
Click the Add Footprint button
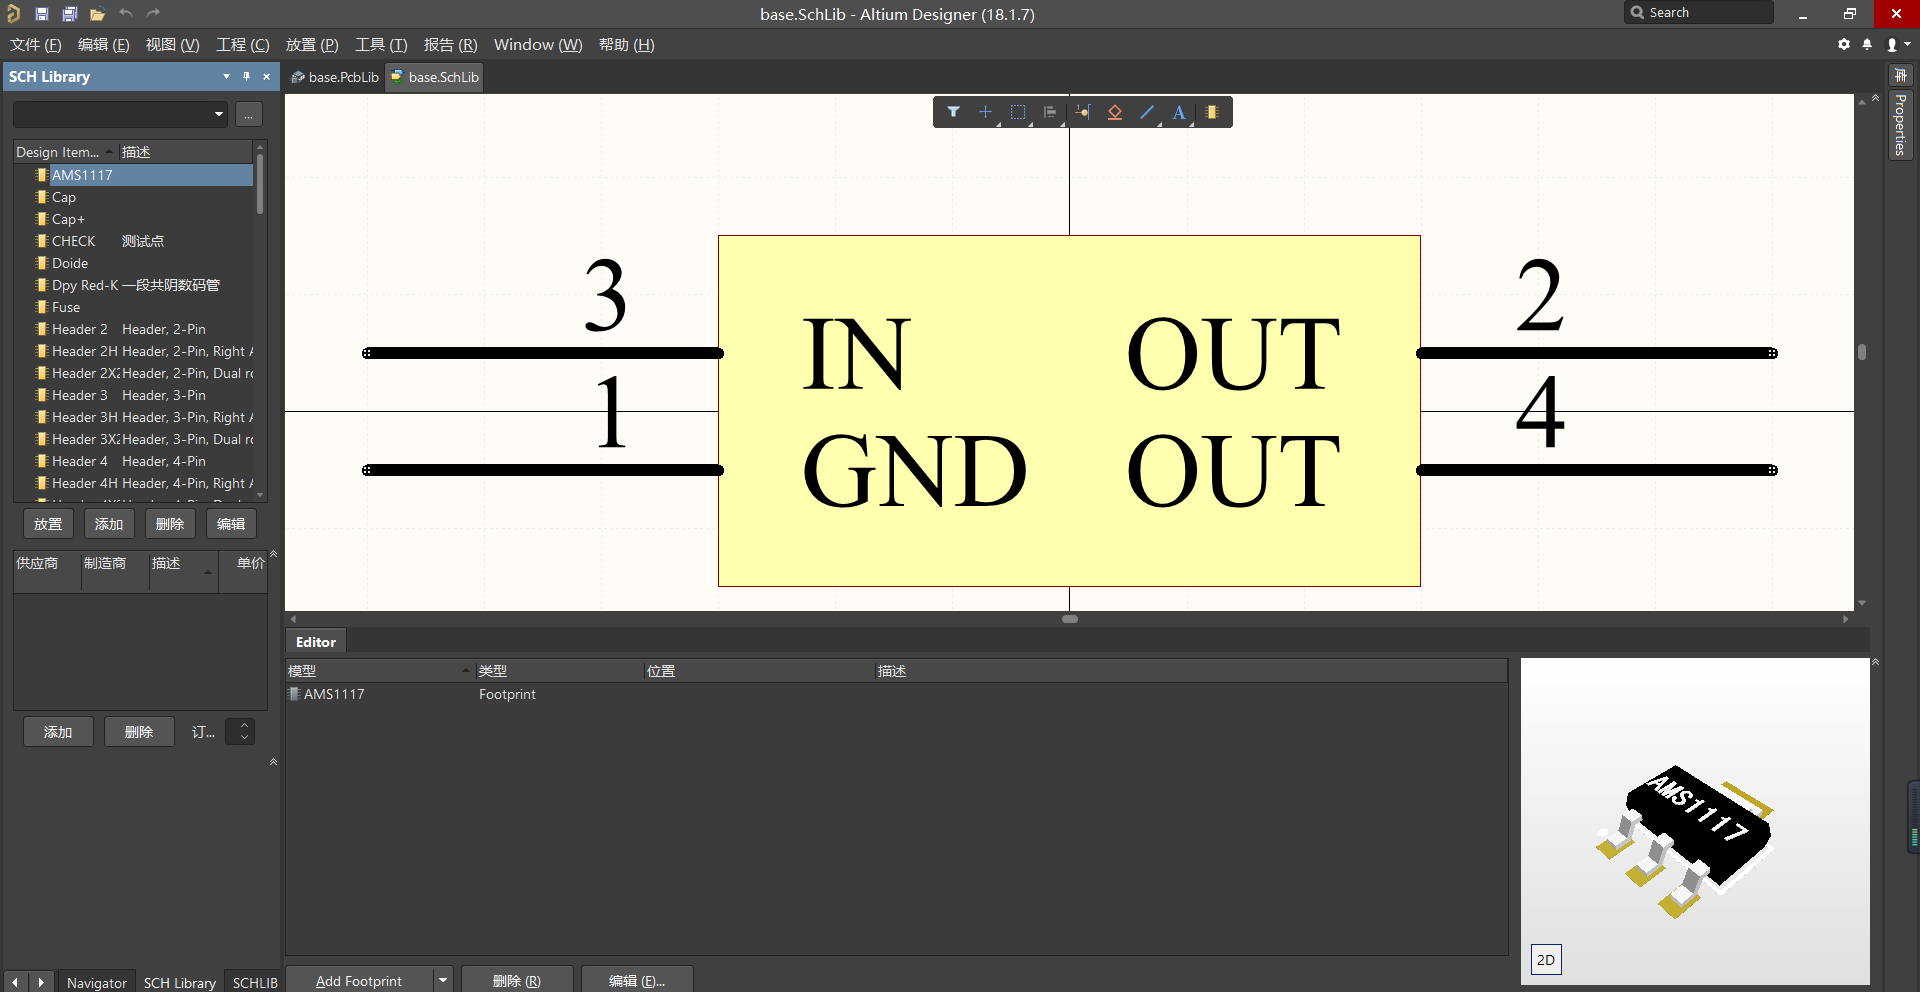pos(359,980)
